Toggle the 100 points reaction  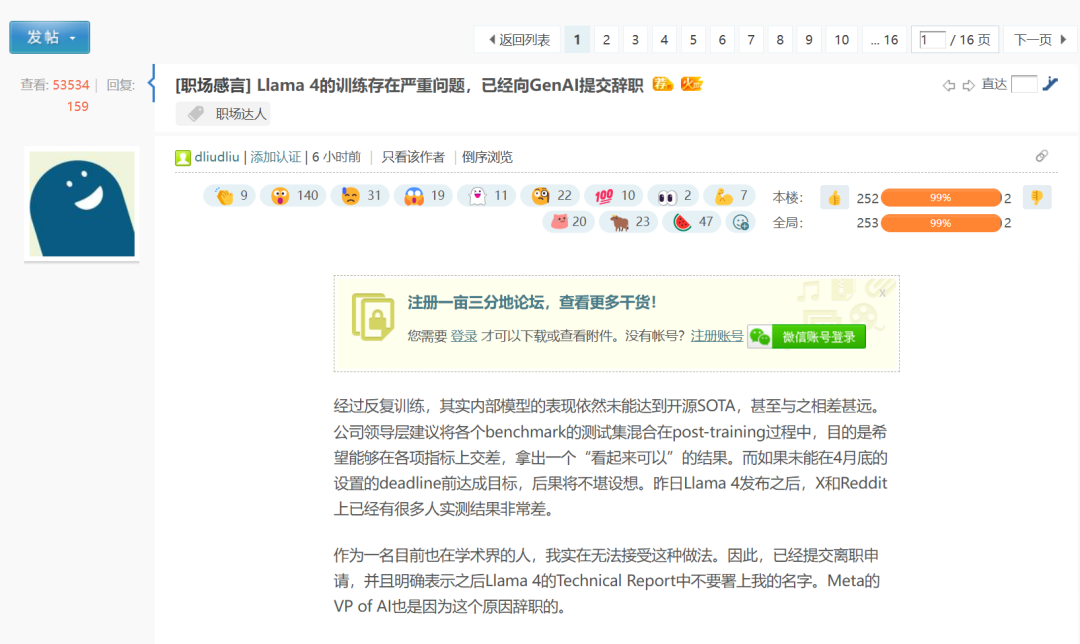tap(614, 196)
